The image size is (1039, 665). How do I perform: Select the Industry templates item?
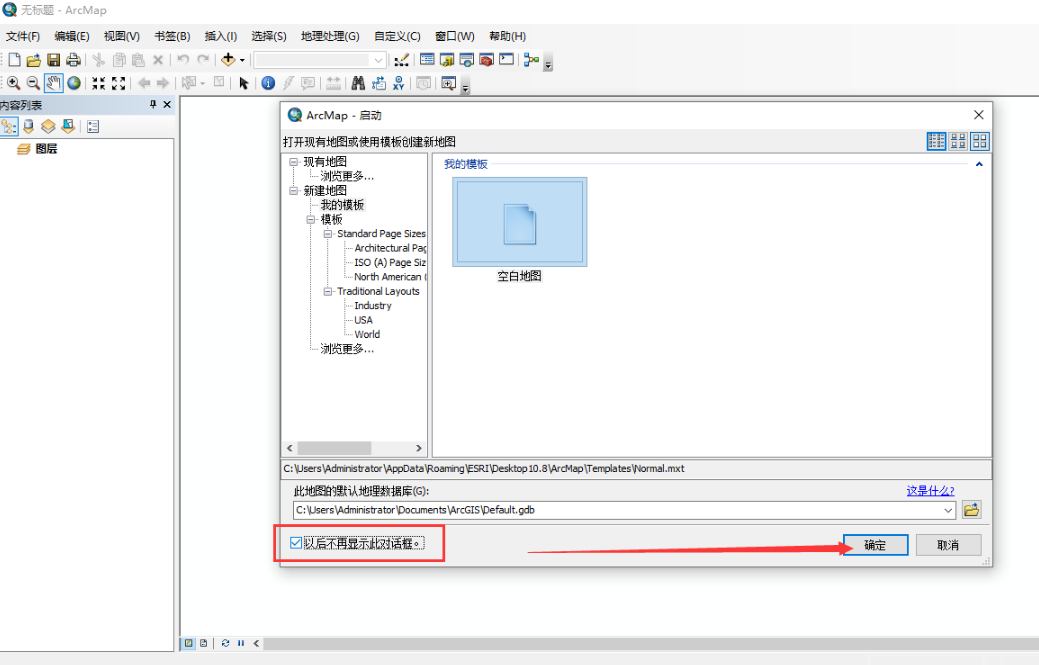coord(372,305)
